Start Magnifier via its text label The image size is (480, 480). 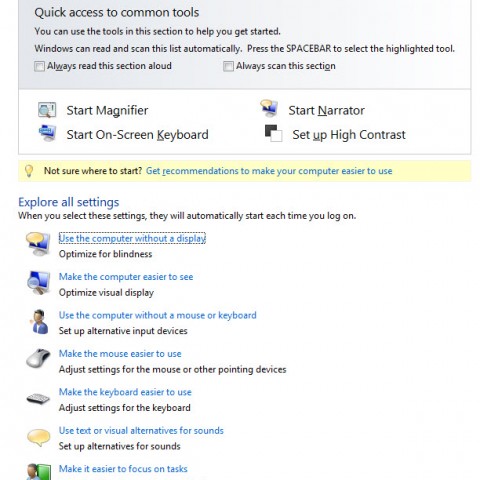(x=107, y=111)
